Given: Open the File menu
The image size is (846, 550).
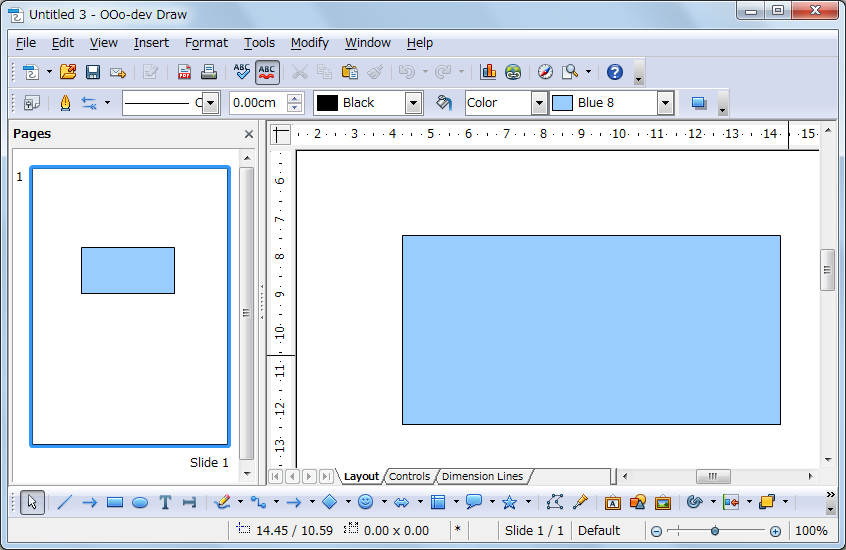Looking at the screenshot, I should (x=26, y=43).
